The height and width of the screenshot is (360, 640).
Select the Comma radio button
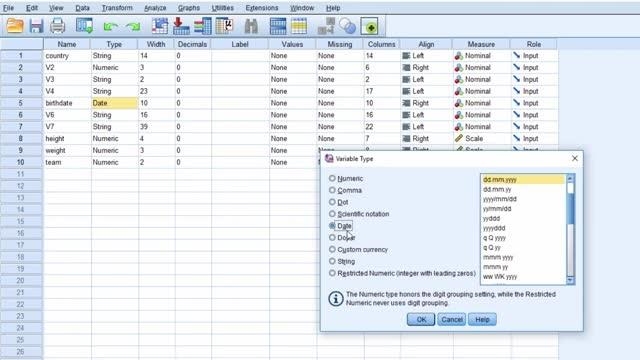click(x=332, y=190)
